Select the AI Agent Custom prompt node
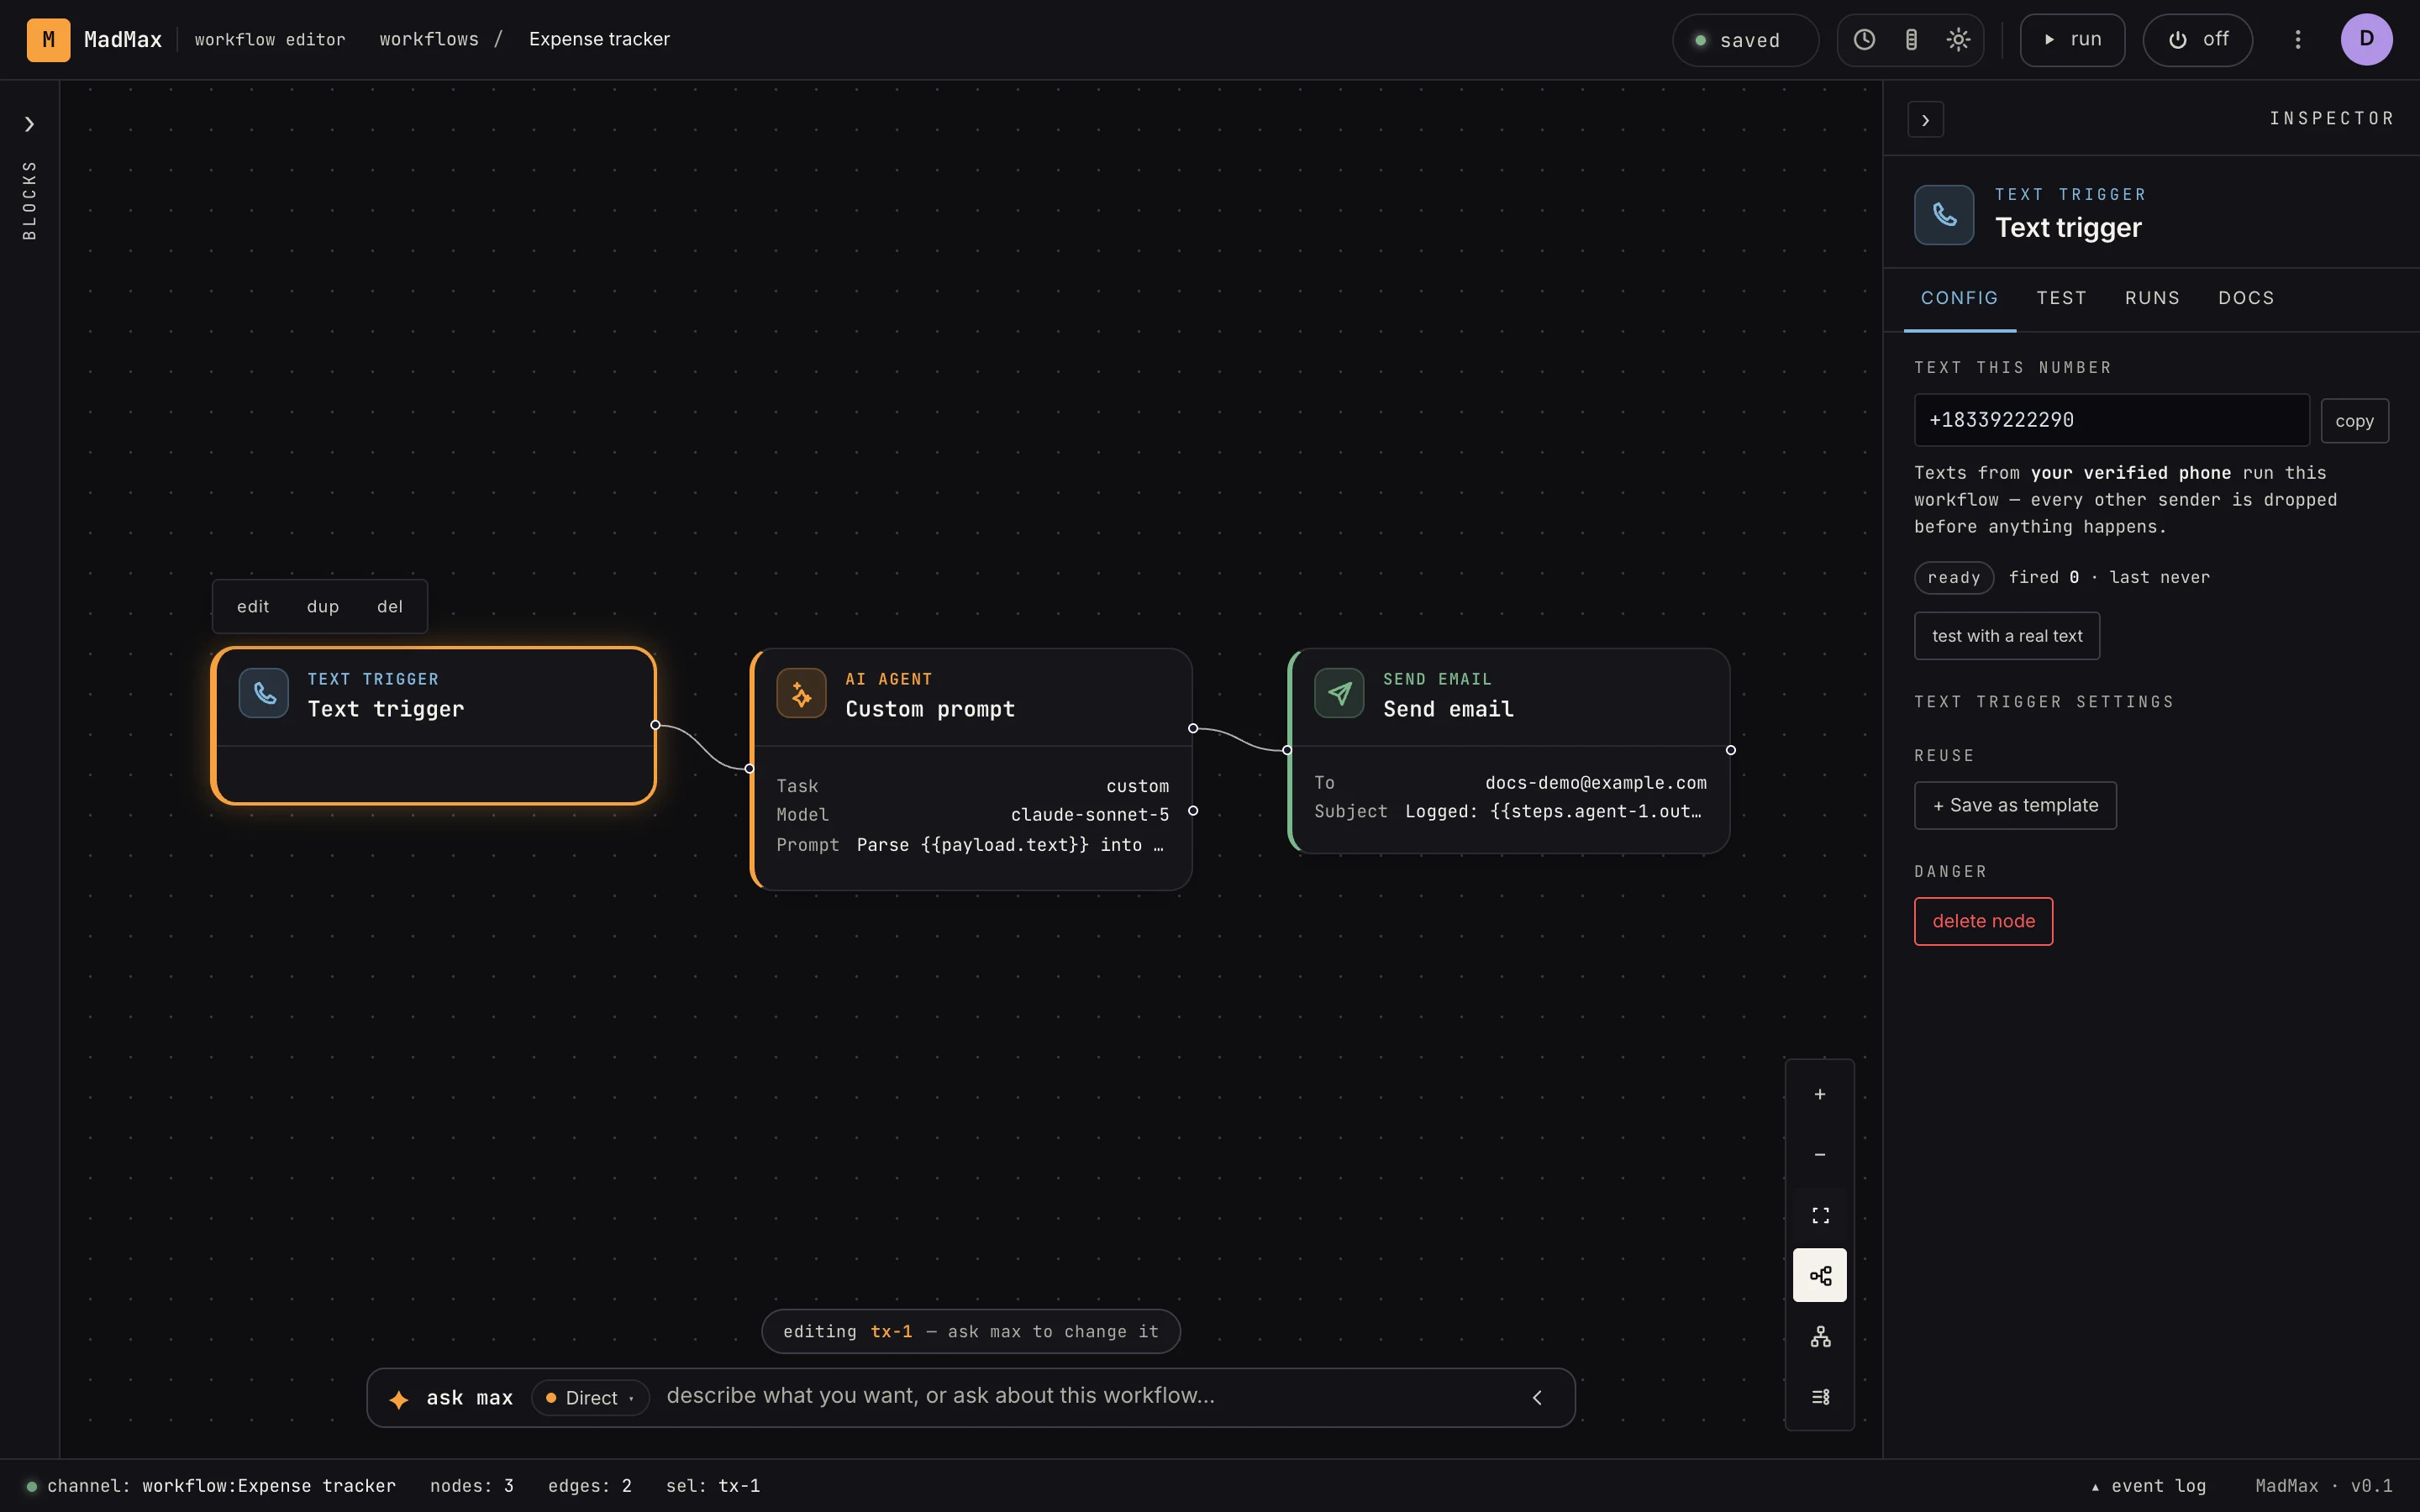 click(x=971, y=769)
